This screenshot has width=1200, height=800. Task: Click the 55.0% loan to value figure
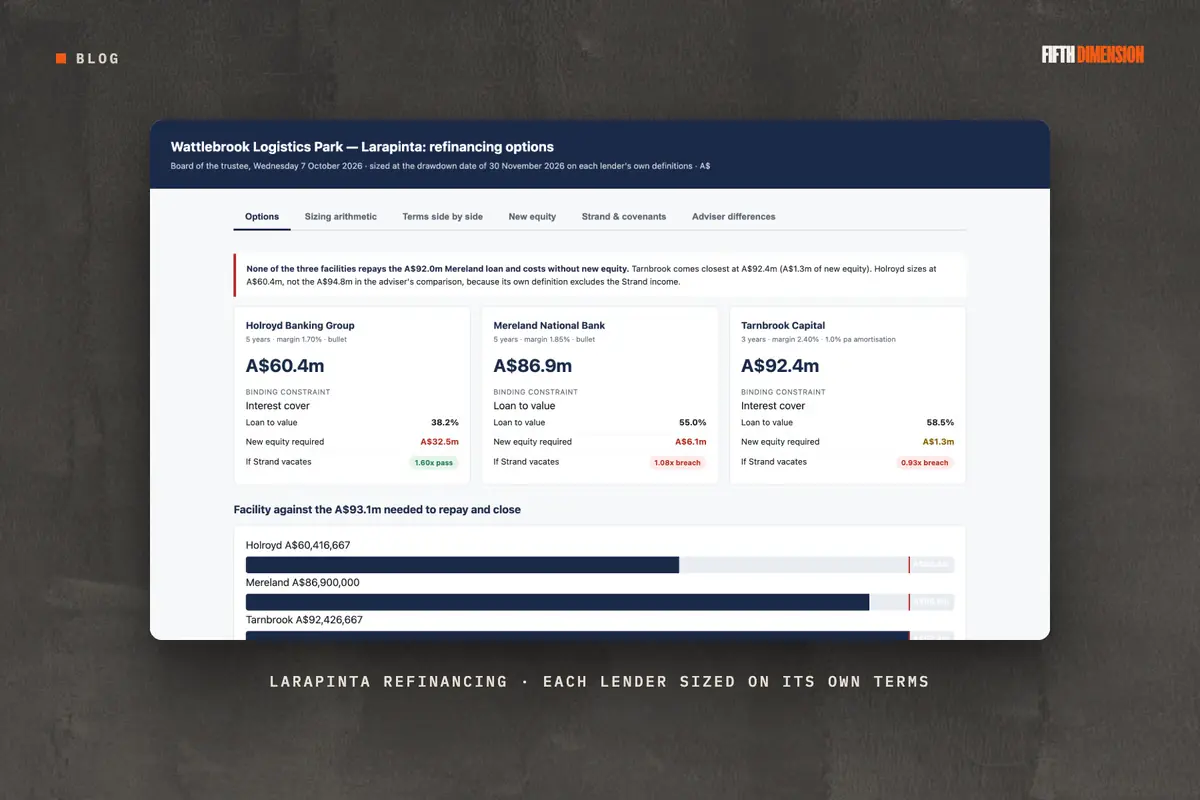coord(692,422)
